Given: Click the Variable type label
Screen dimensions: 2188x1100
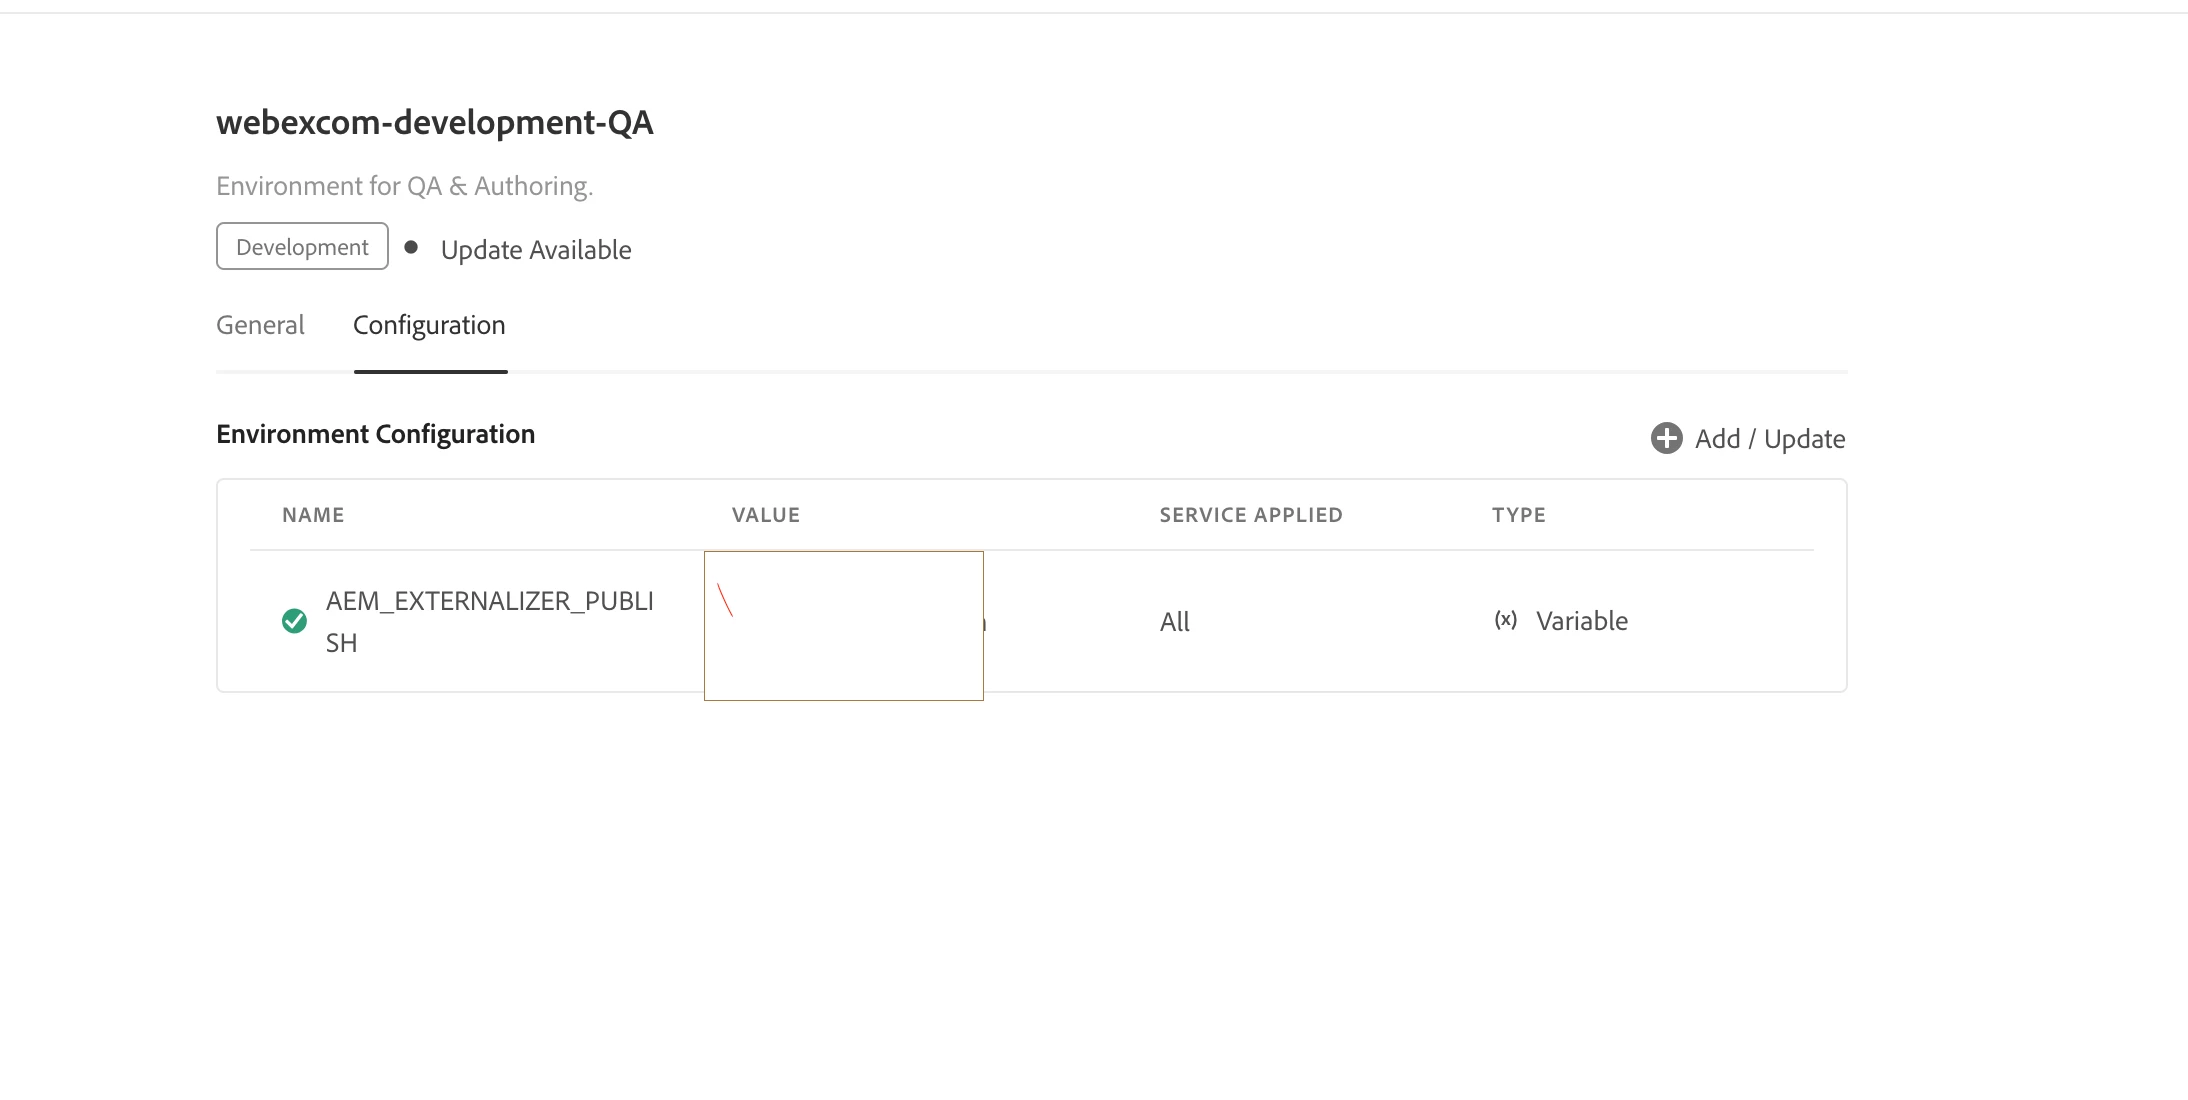Looking at the screenshot, I should pyautogui.click(x=1581, y=621).
